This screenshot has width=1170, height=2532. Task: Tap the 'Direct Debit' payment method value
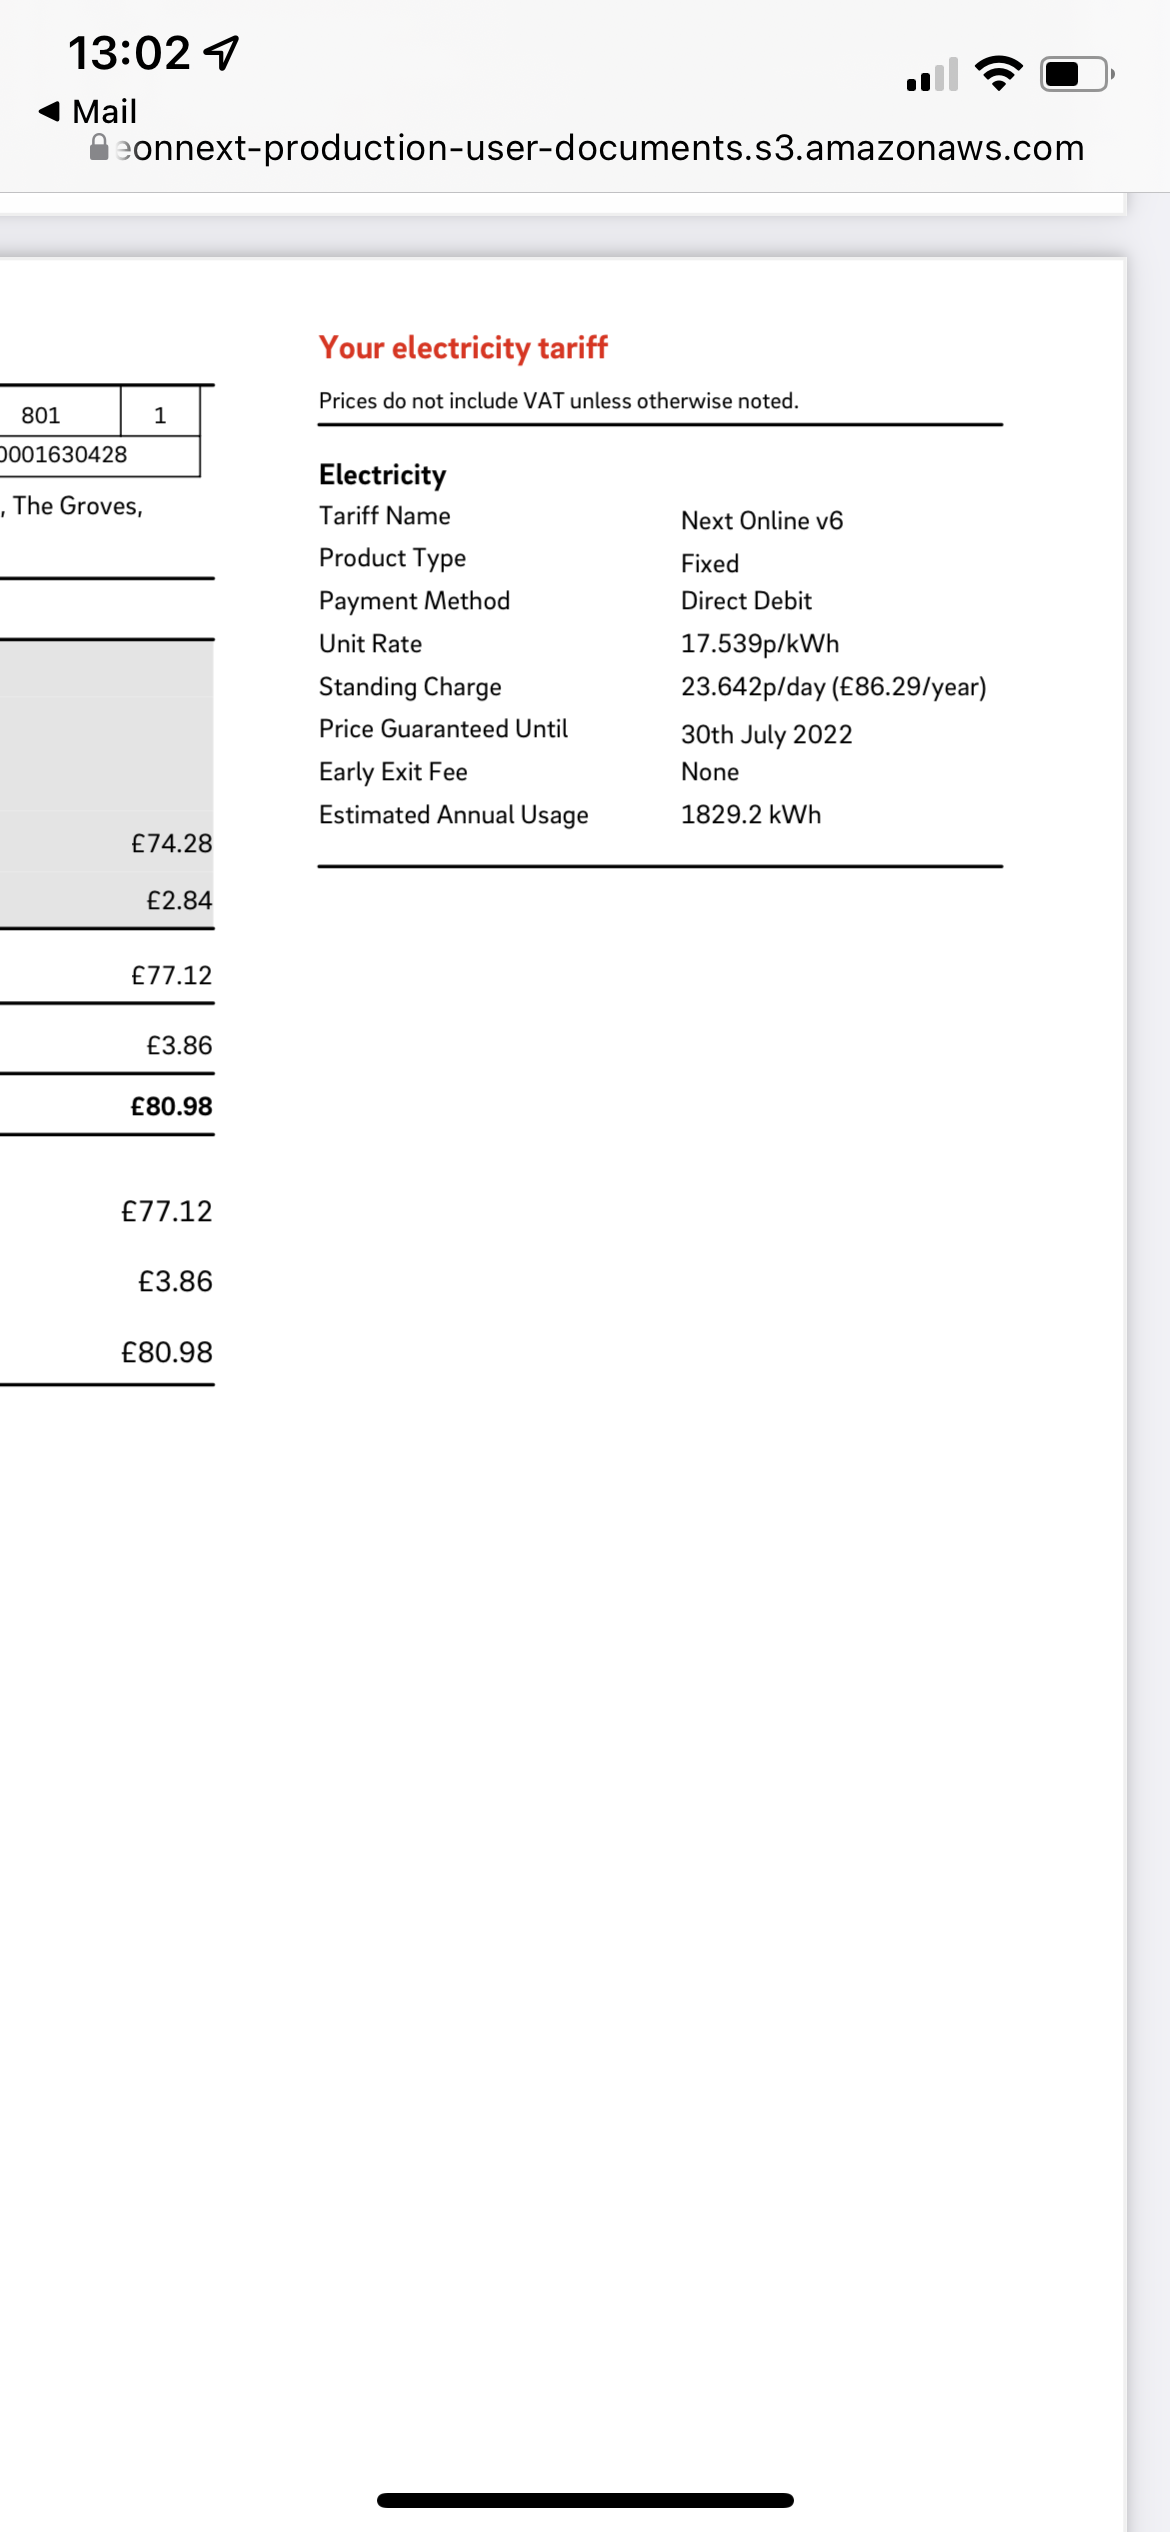click(746, 600)
